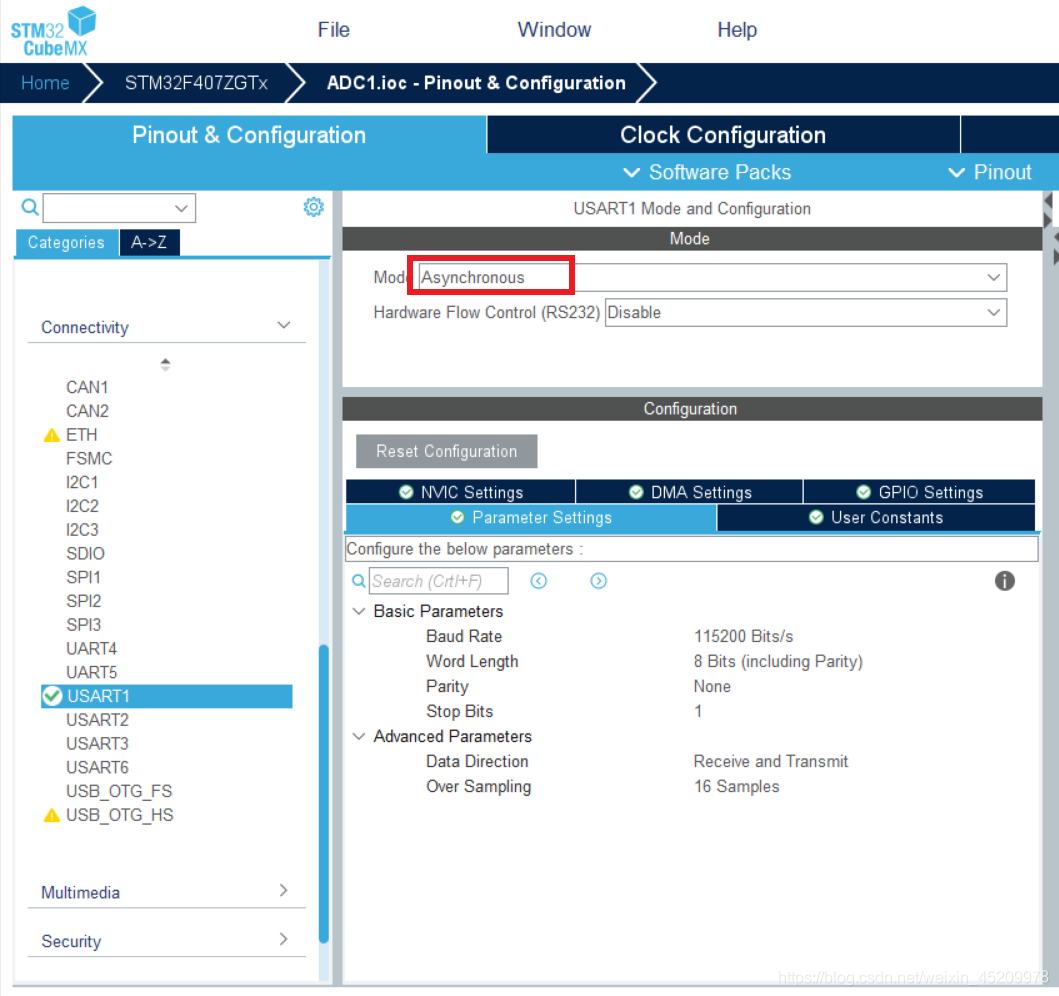Click the green check icon next to USART1
Viewport: 1059px width, 996px height.
coord(52,696)
